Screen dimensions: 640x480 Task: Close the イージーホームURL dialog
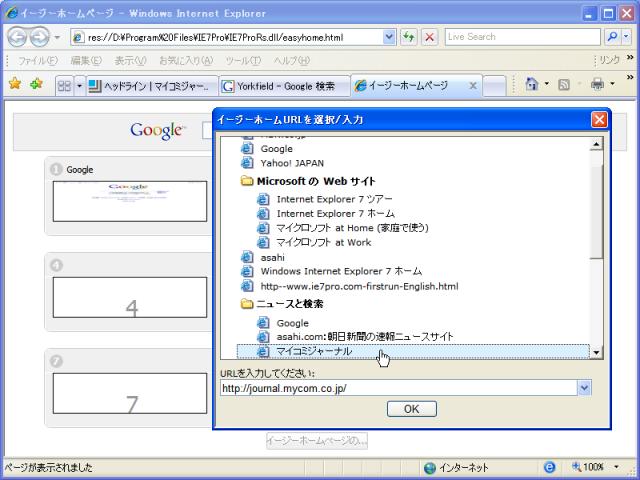click(599, 120)
